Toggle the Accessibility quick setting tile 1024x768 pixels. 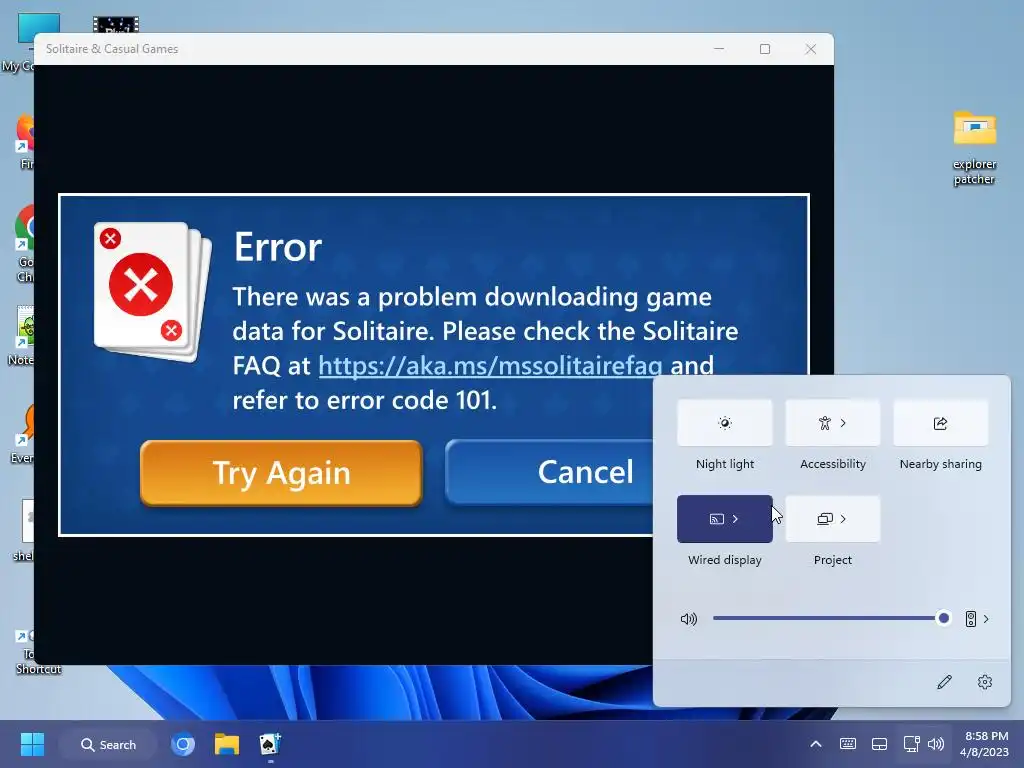click(833, 423)
